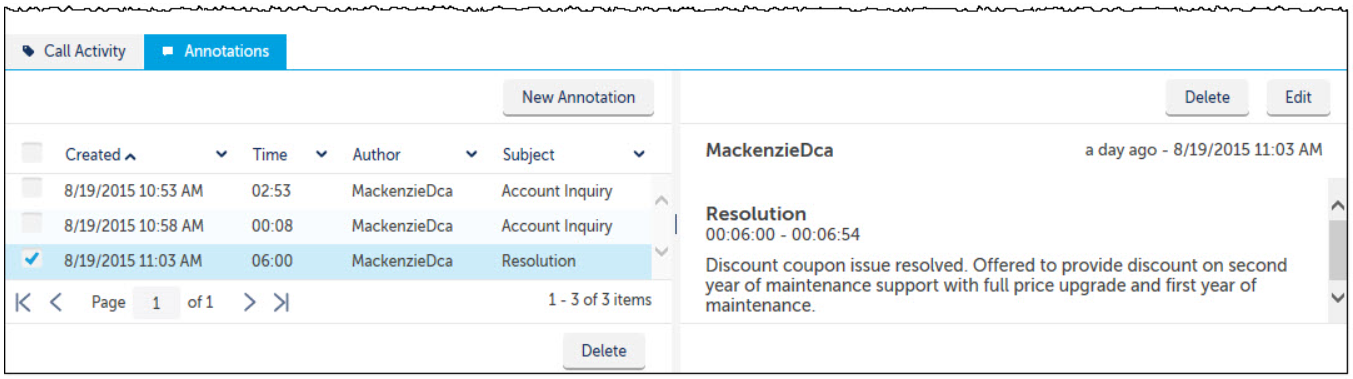Viewport: 1353px width, 379px height.
Task: Go to previous page arrow
Action: tap(56, 302)
